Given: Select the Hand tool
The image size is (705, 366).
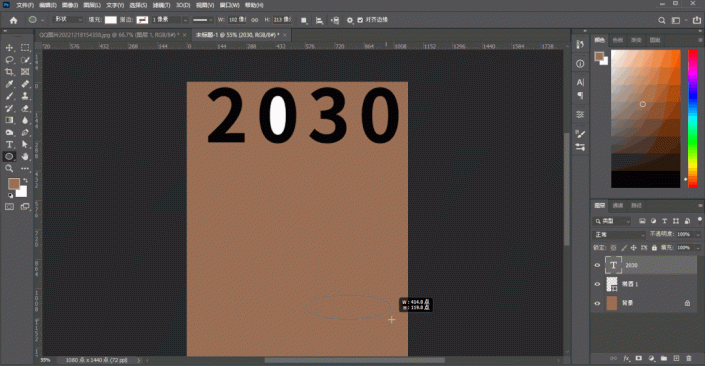Looking at the screenshot, I should (x=25, y=156).
